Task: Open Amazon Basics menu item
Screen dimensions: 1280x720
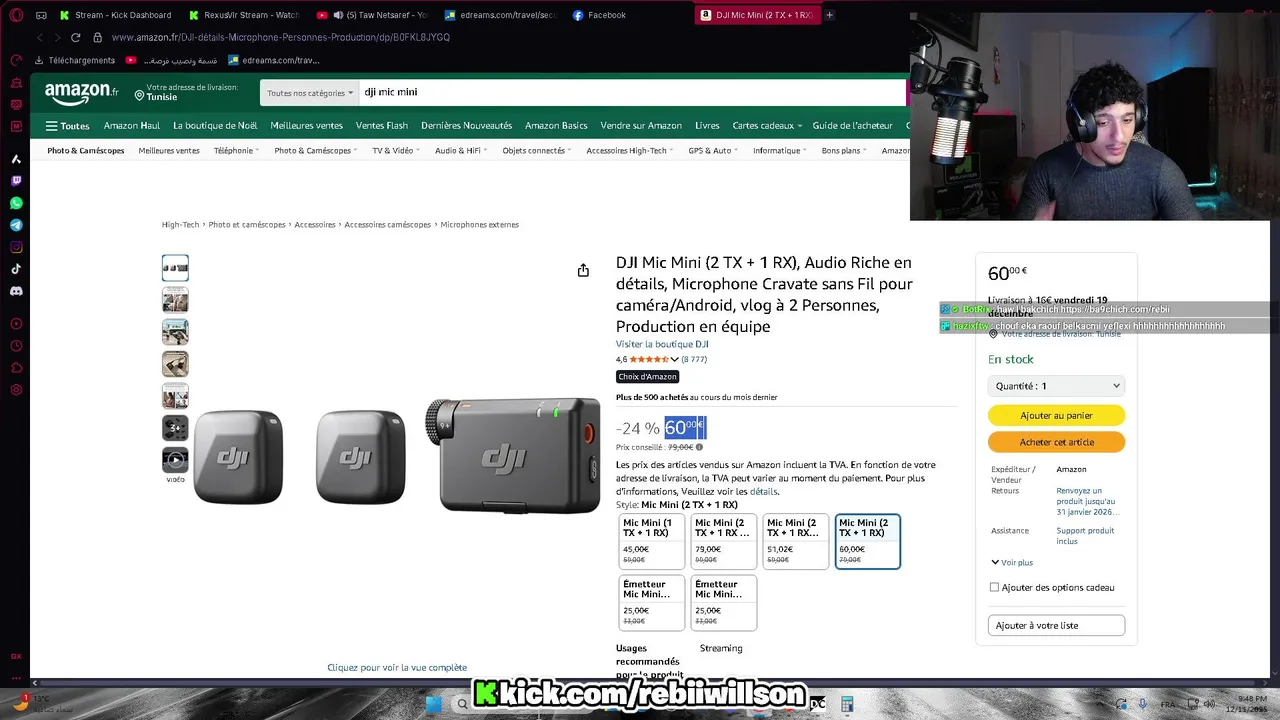Action: pyautogui.click(x=556, y=126)
